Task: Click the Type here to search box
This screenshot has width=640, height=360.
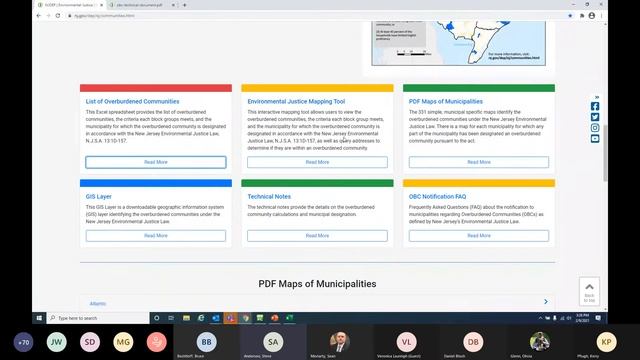Action: [98, 318]
